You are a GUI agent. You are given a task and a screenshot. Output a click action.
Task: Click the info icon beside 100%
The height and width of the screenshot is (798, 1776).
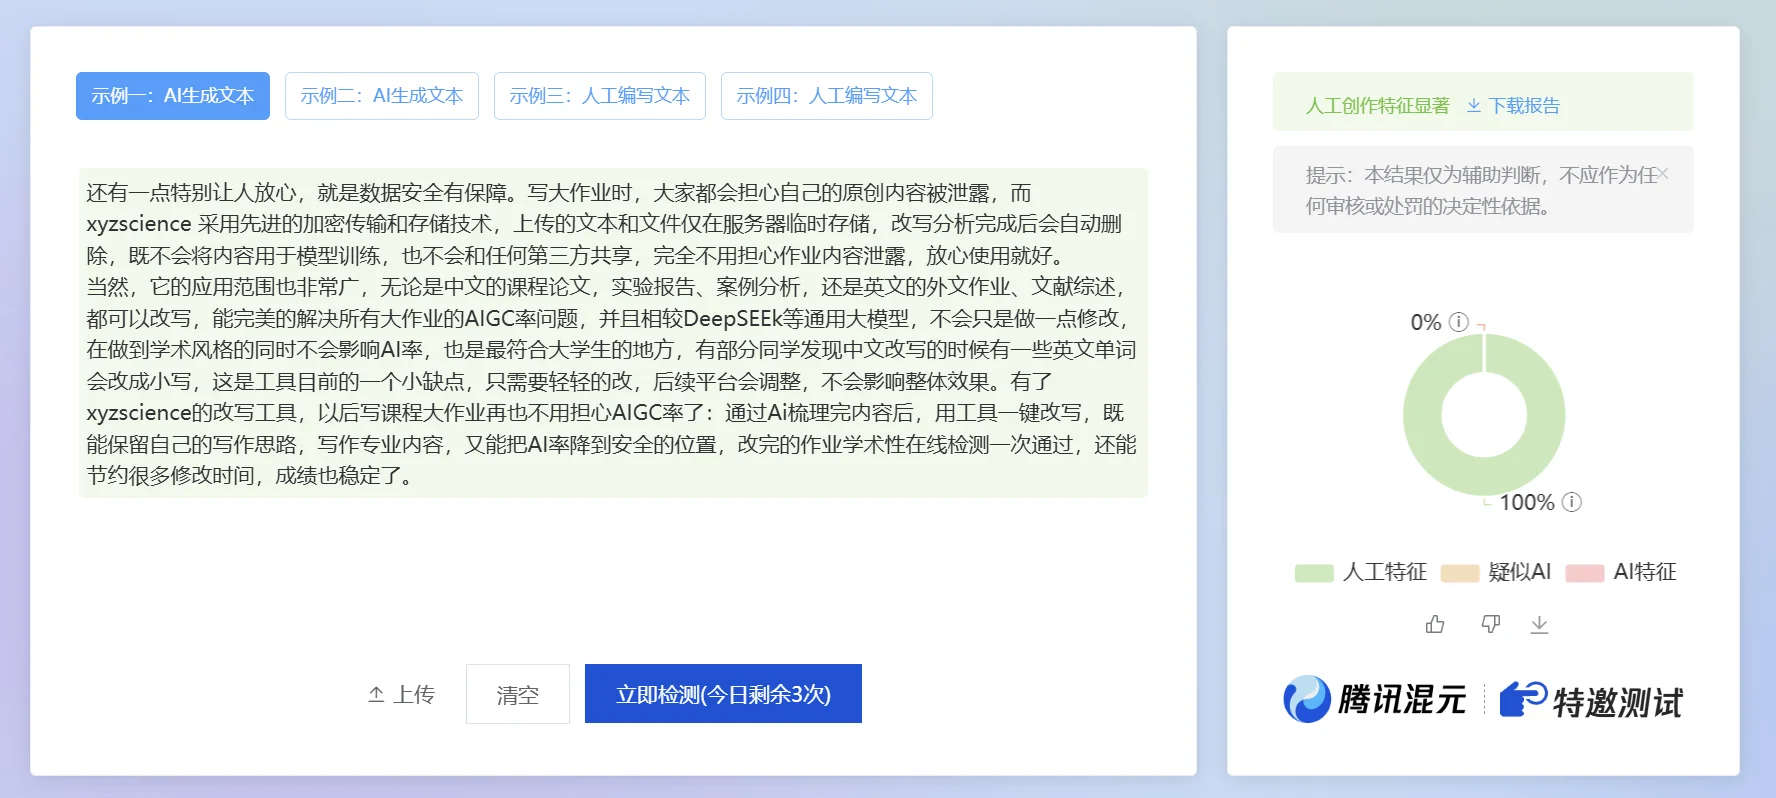1572,502
